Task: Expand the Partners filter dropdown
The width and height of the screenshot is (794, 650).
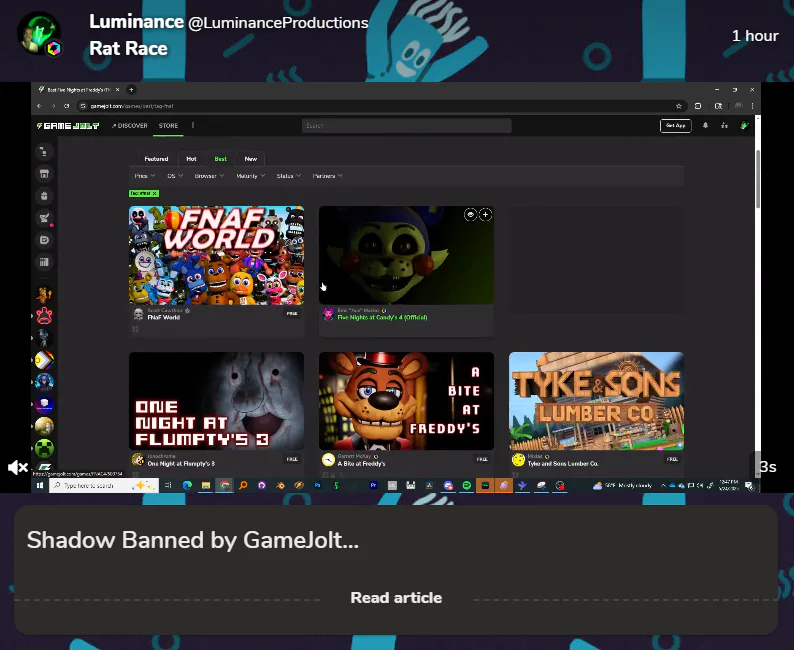Action: click(328, 176)
